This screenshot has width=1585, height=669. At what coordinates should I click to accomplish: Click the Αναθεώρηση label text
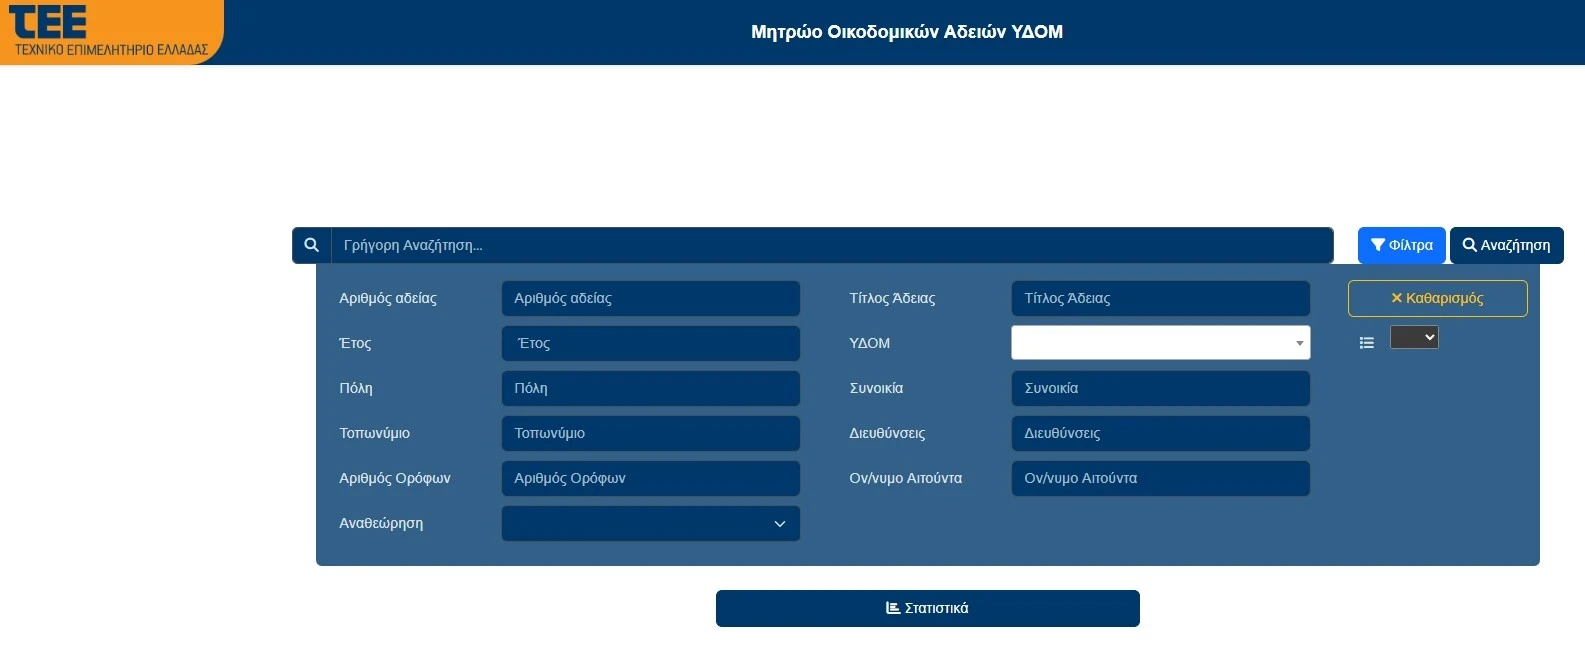381,523
